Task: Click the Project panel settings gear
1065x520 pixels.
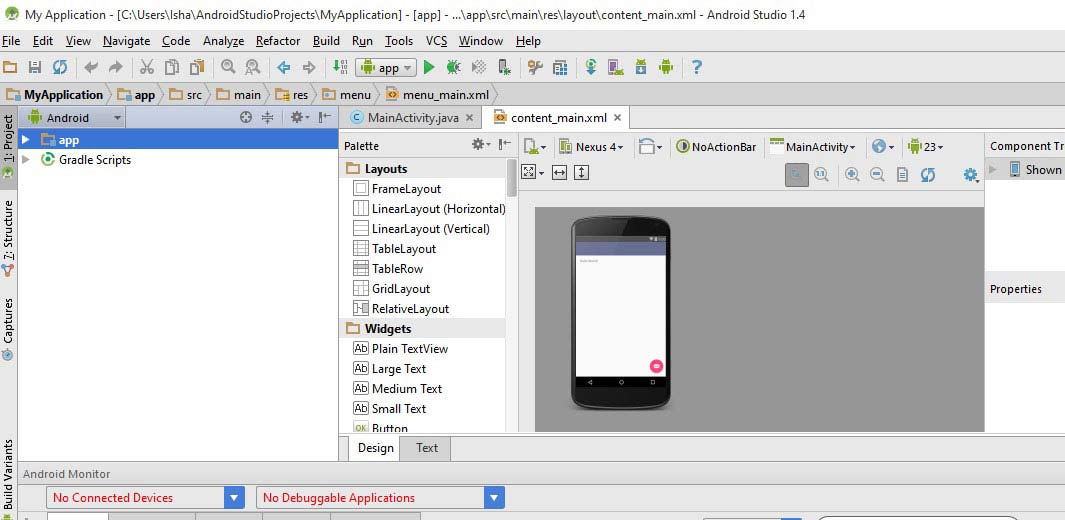Action: [x=299, y=117]
